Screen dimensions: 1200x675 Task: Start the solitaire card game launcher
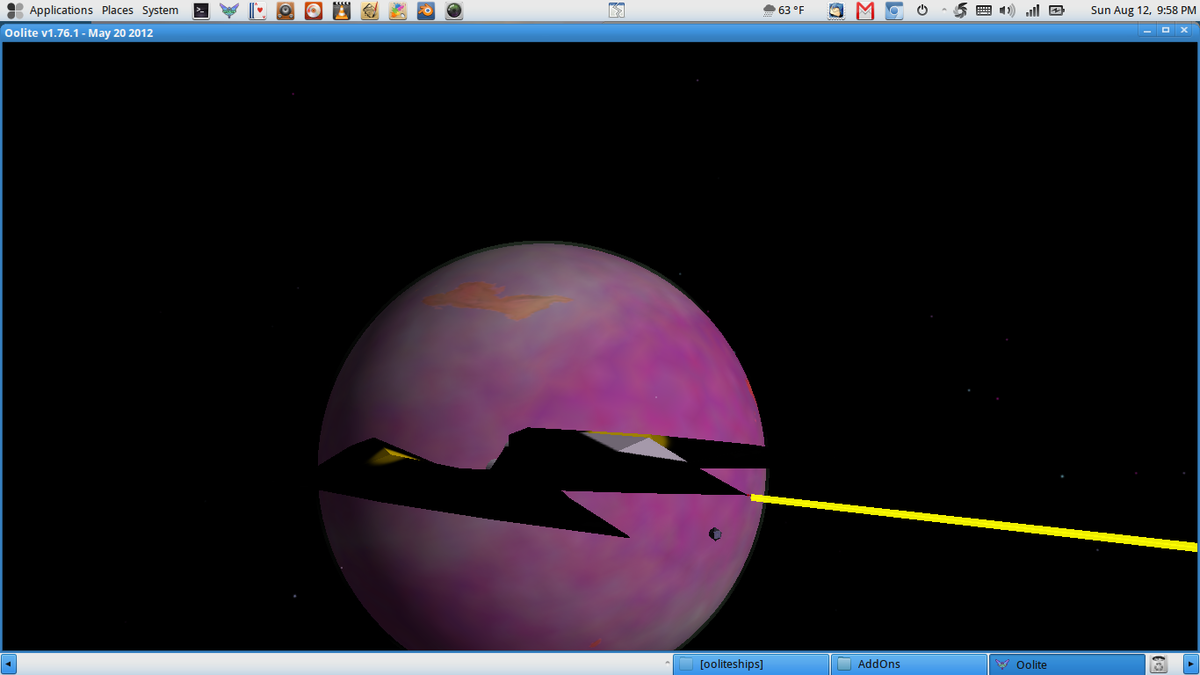[x=257, y=11]
